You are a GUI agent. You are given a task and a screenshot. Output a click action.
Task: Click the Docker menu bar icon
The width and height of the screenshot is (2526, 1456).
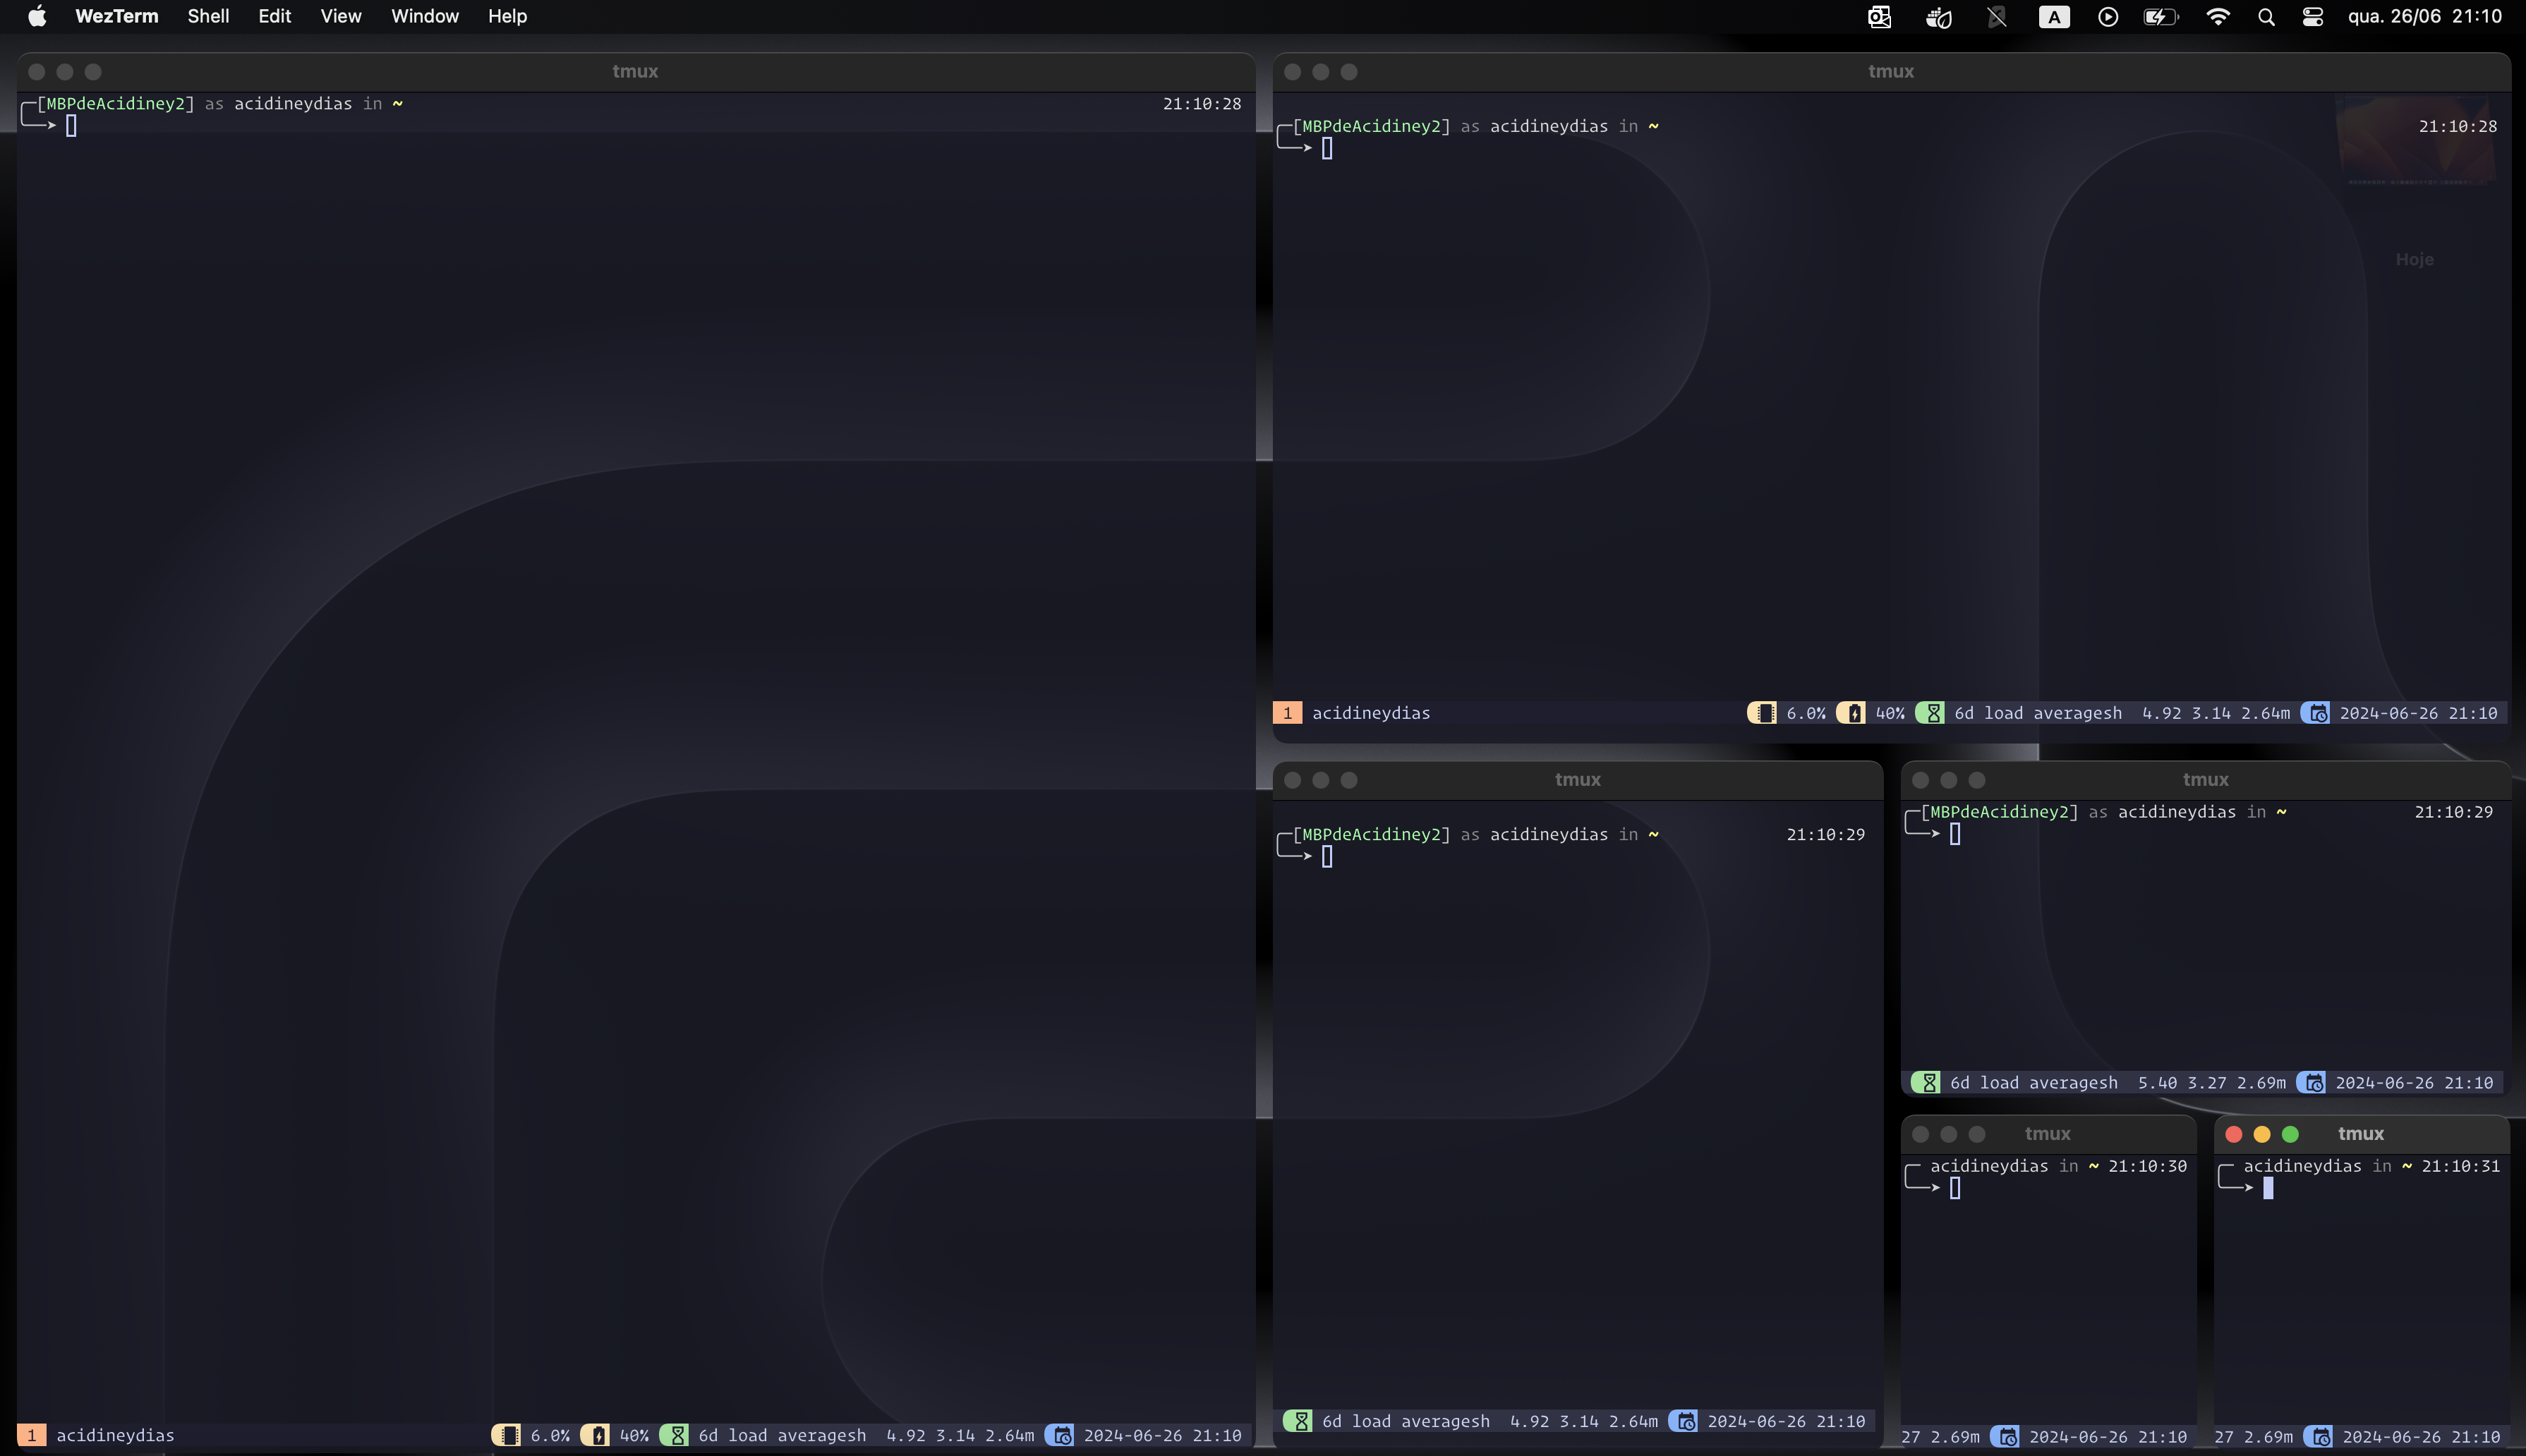coord(1939,17)
